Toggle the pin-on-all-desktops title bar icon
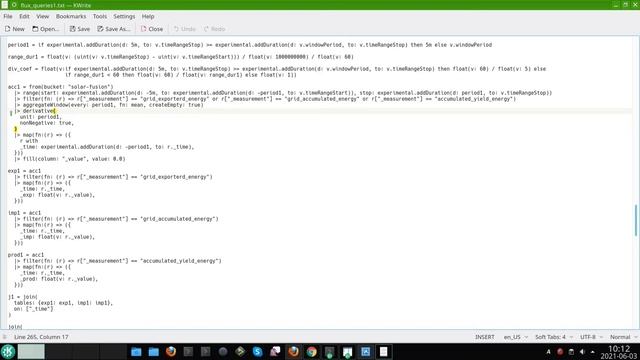 click(x=14, y=5)
